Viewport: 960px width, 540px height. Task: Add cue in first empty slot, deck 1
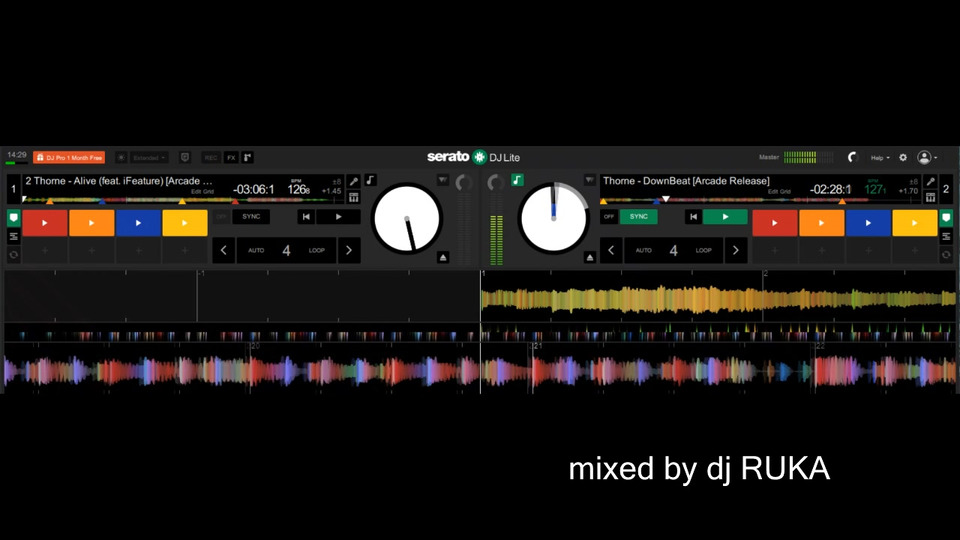coord(45,250)
